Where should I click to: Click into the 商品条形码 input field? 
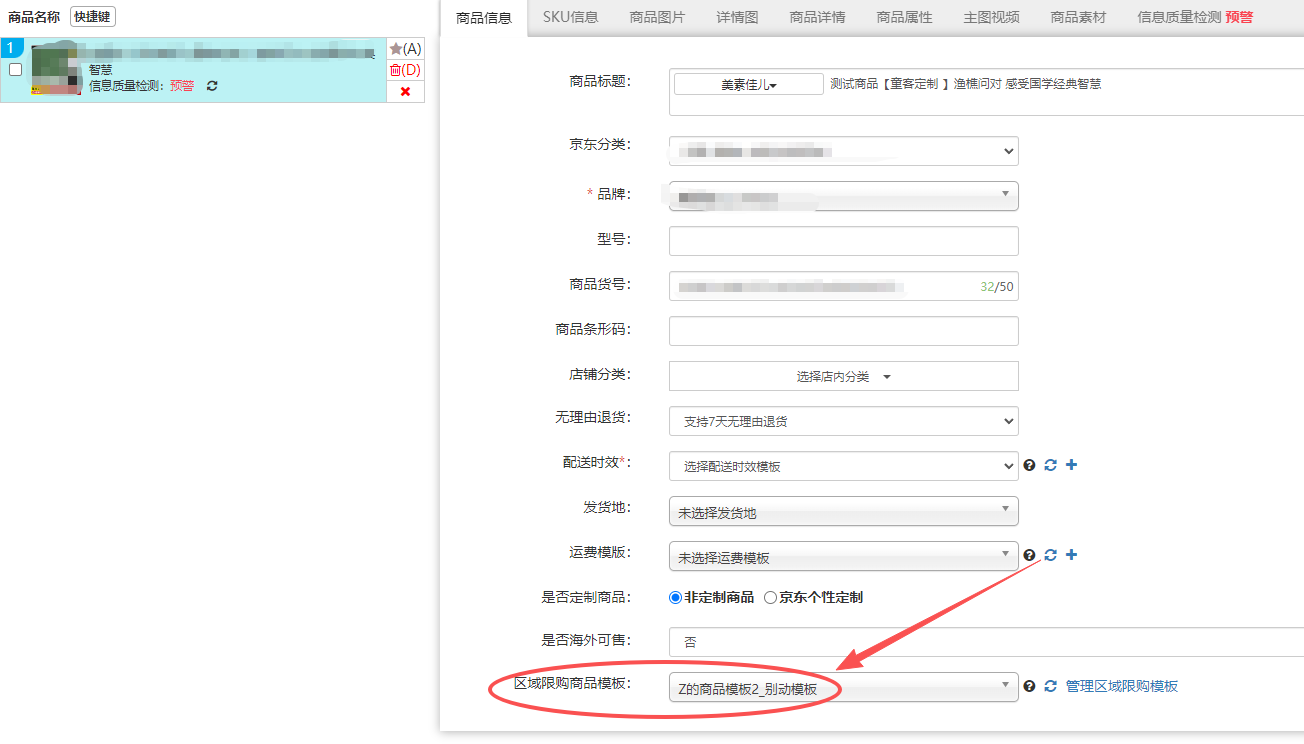point(843,331)
